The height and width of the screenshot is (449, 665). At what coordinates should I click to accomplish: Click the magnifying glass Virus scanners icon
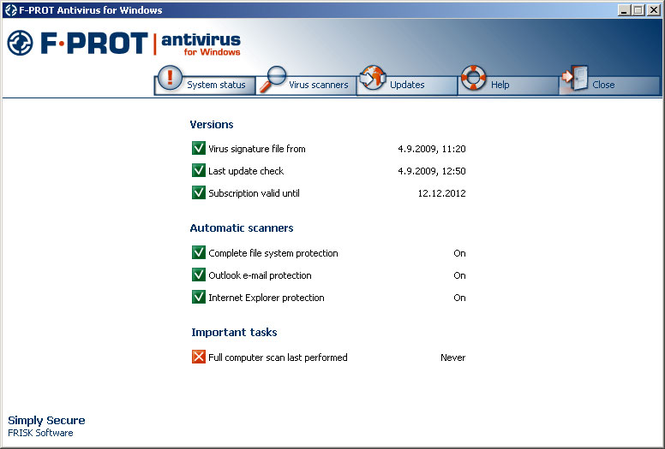point(273,79)
